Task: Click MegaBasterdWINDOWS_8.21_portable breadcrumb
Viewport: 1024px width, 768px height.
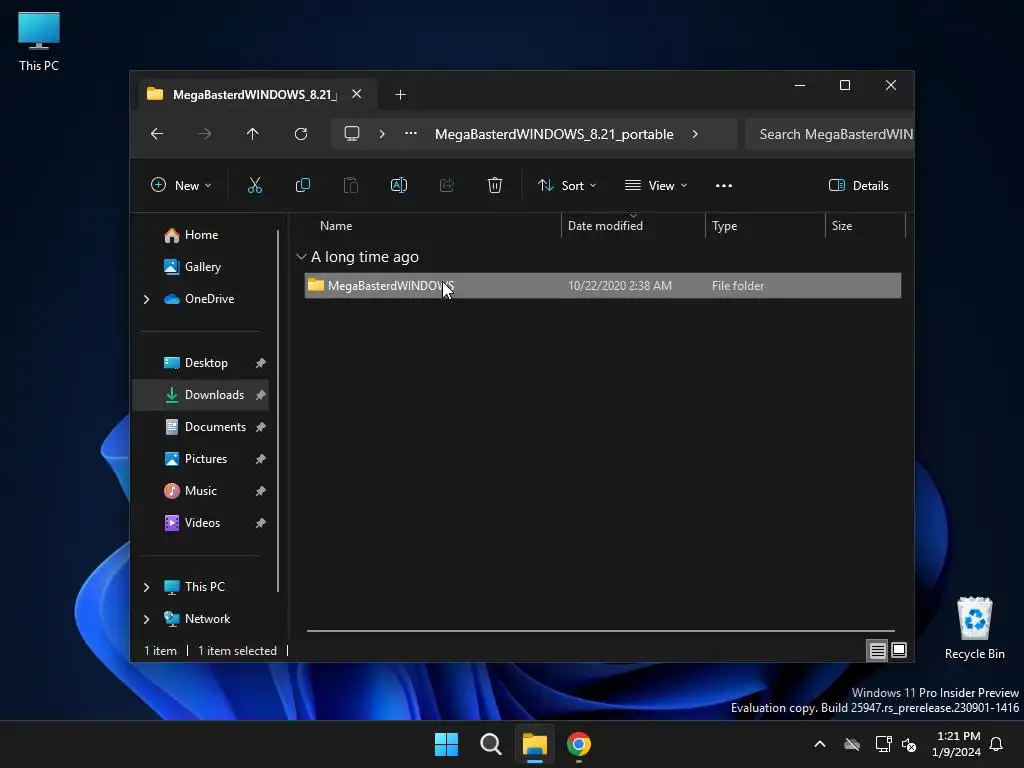Action: tap(554, 134)
